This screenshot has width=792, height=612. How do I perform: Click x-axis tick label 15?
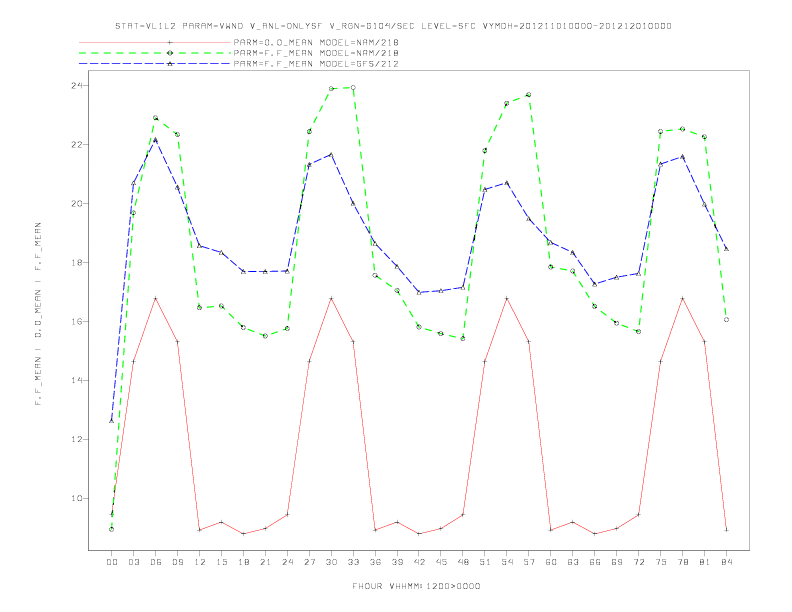tap(221, 562)
